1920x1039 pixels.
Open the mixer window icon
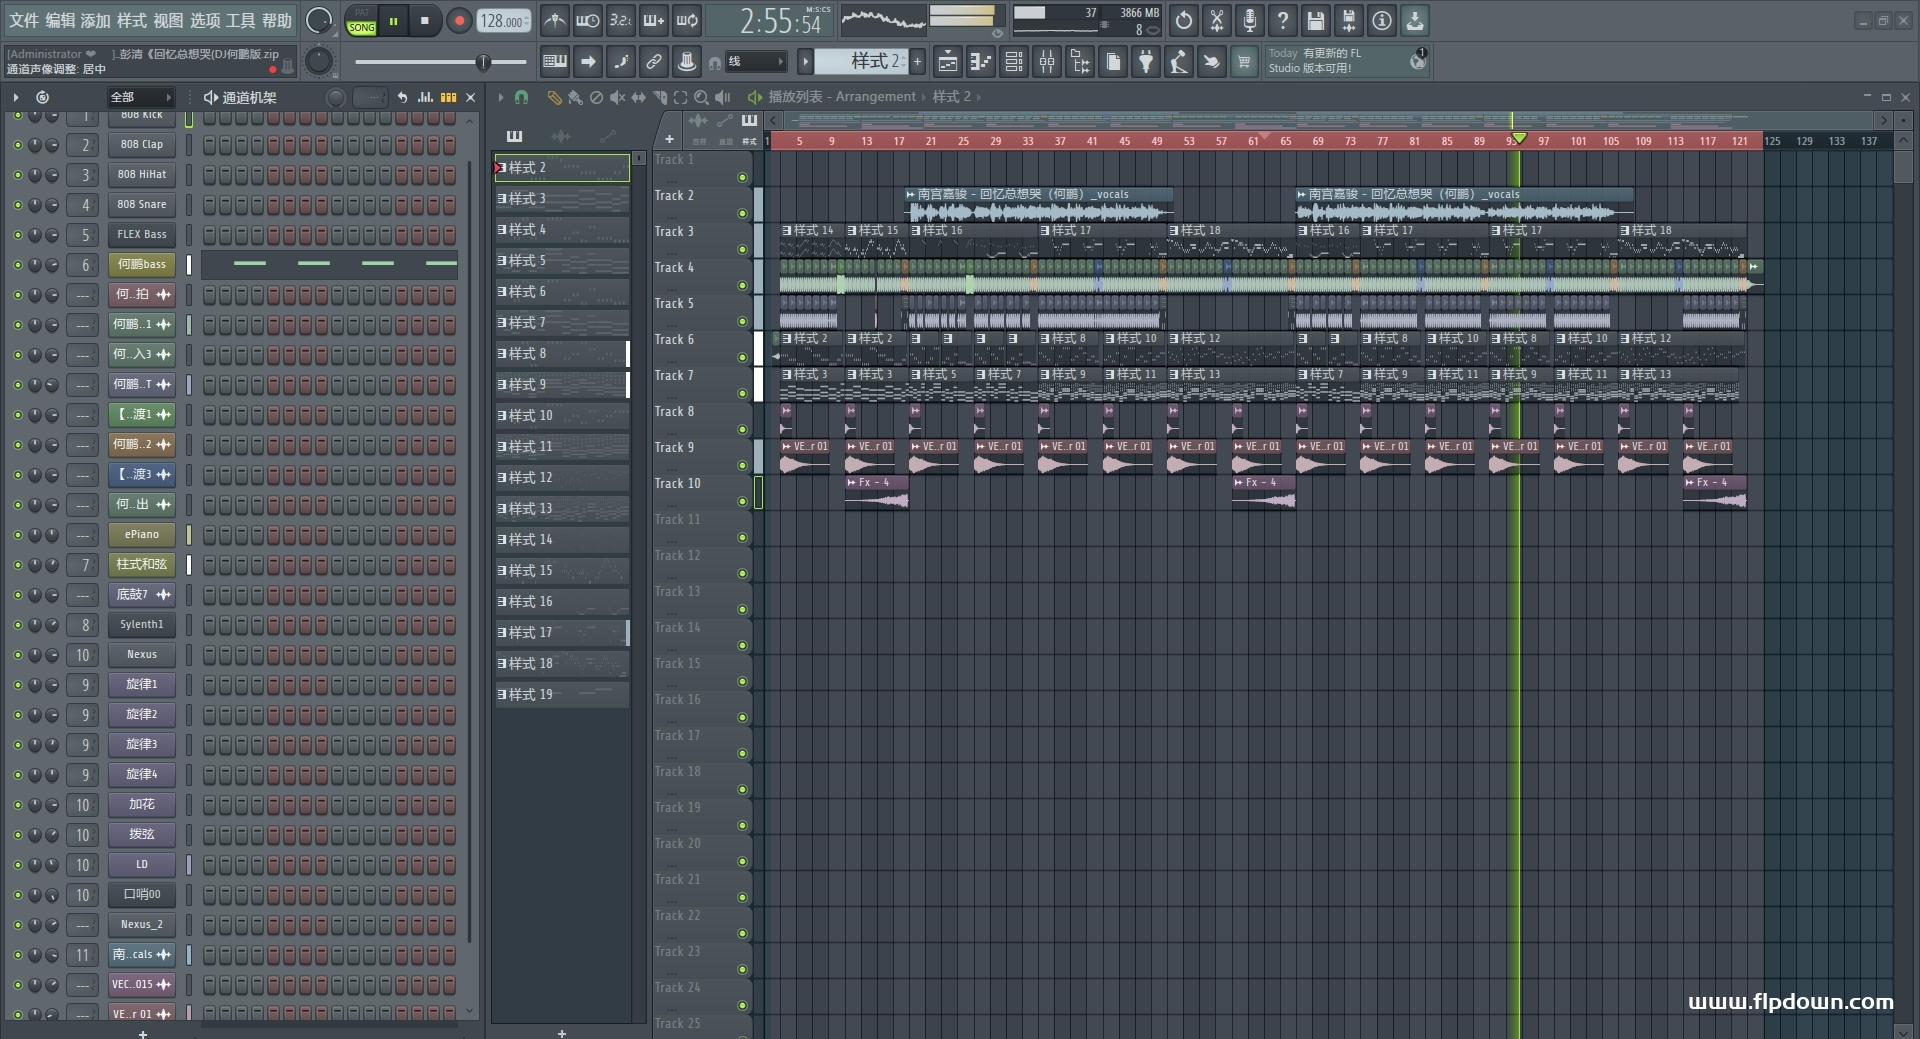[x=1047, y=62]
